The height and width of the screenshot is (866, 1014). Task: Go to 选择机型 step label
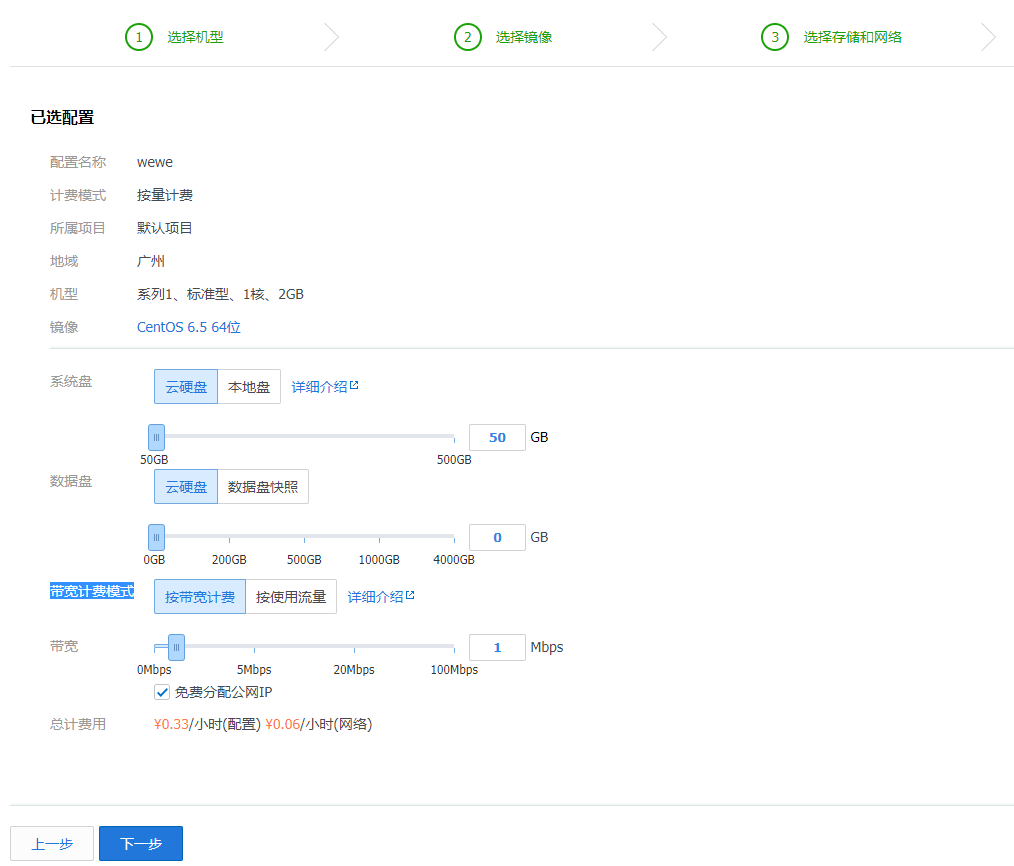[195, 37]
